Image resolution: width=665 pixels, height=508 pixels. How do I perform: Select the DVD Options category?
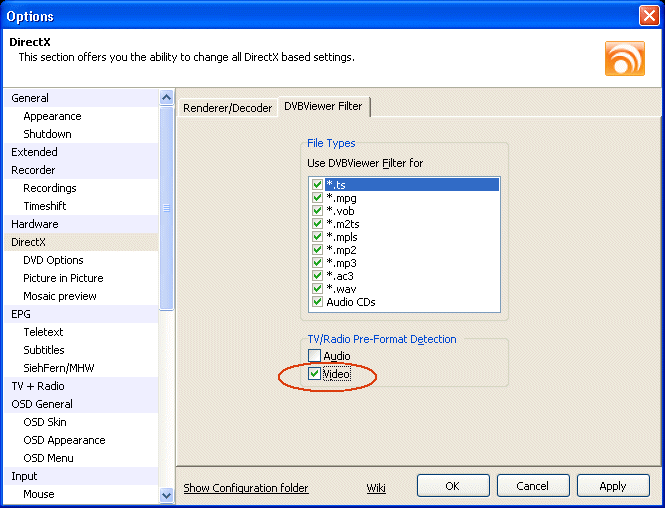(53, 260)
